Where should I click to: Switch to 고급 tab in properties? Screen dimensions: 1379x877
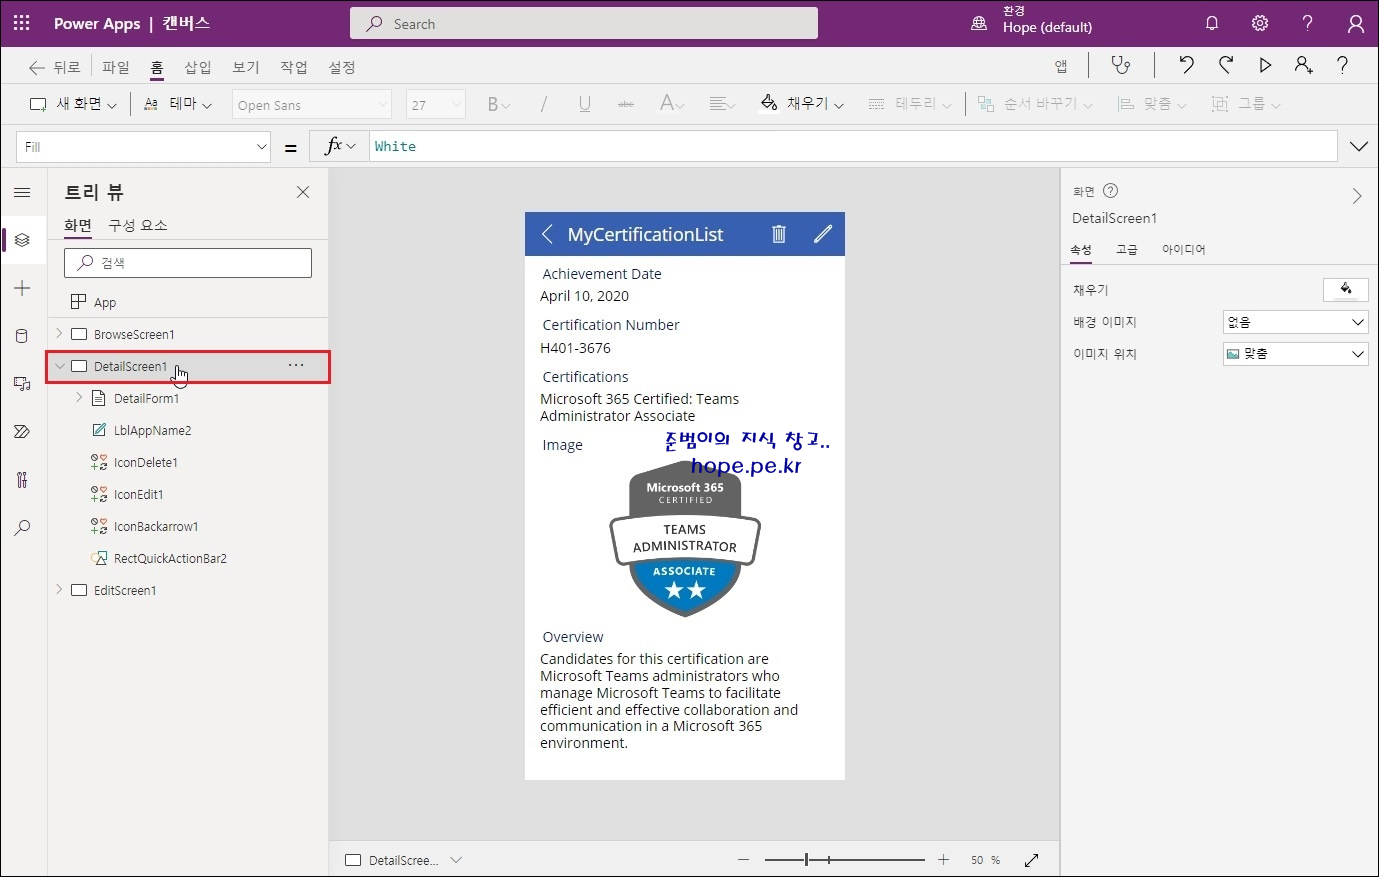(x=1127, y=249)
